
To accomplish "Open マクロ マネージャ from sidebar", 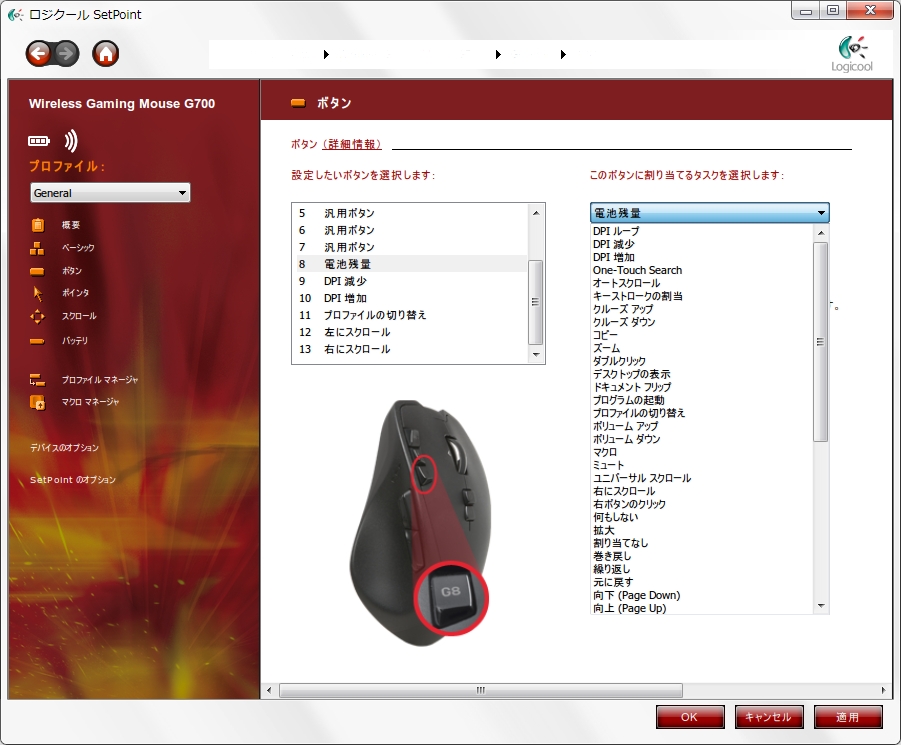I will [90, 402].
